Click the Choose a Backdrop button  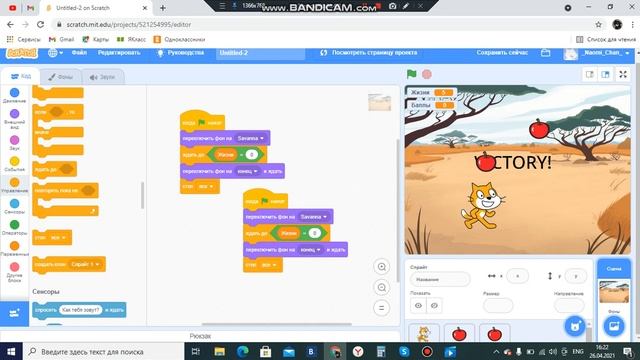tap(614, 326)
